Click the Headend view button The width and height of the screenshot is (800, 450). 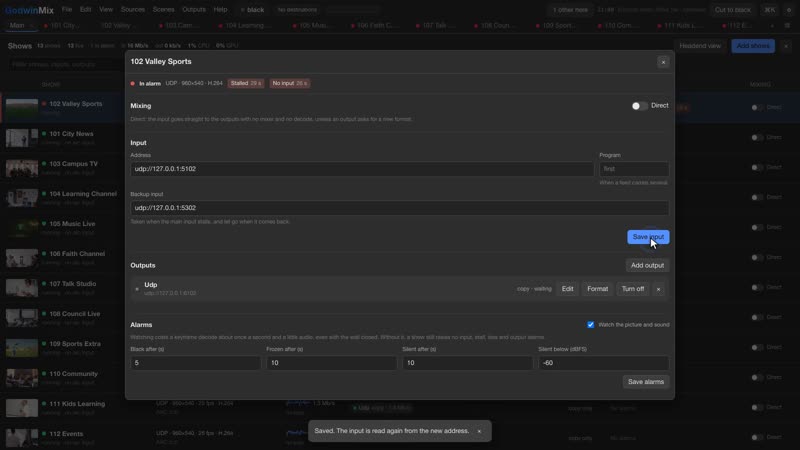coord(700,46)
